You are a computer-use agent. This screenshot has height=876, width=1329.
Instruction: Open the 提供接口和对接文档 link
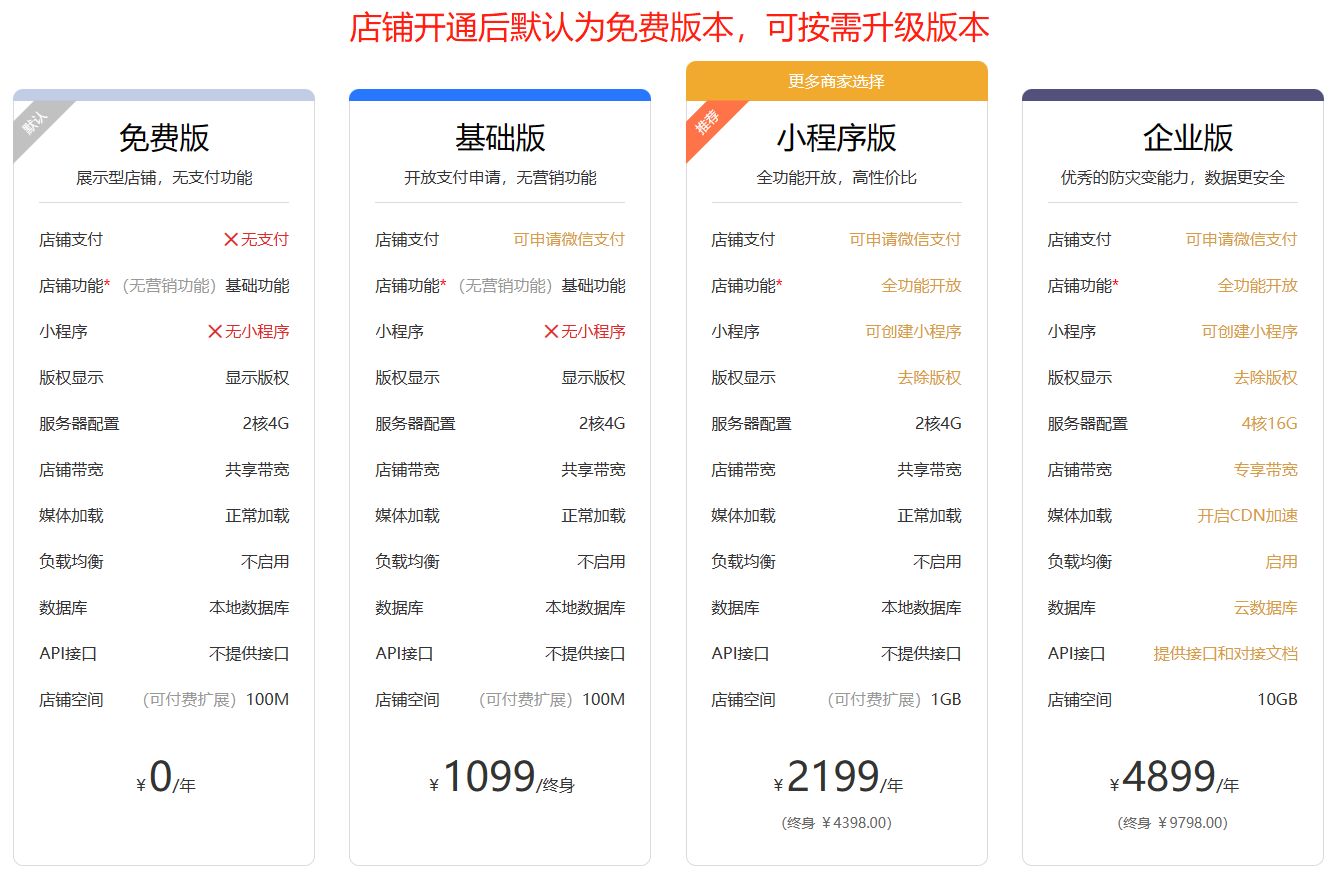1225,654
